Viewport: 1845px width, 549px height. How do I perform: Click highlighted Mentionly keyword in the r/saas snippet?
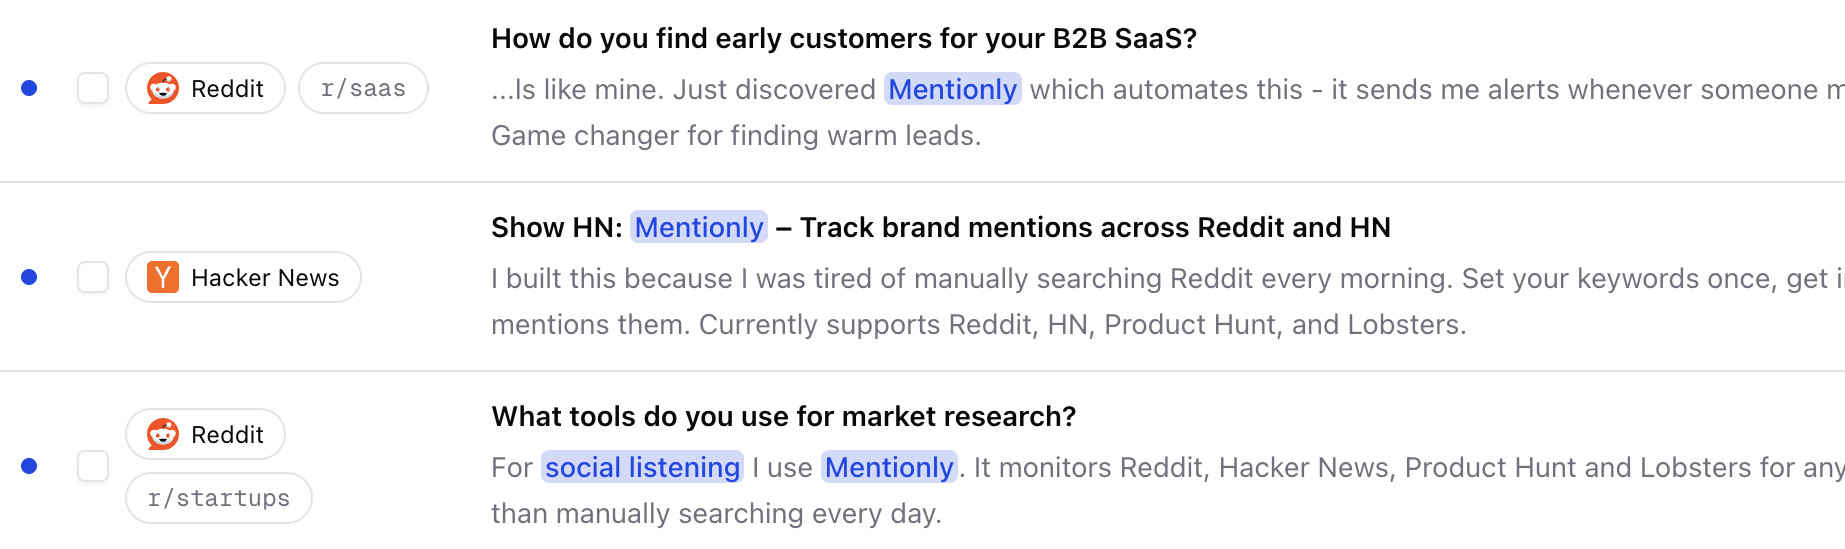click(x=952, y=89)
